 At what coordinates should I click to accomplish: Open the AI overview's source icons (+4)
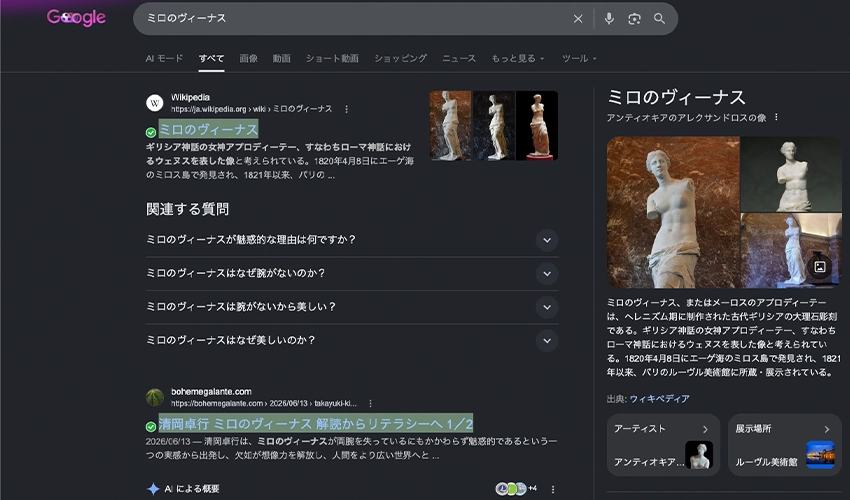(x=516, y=489)
